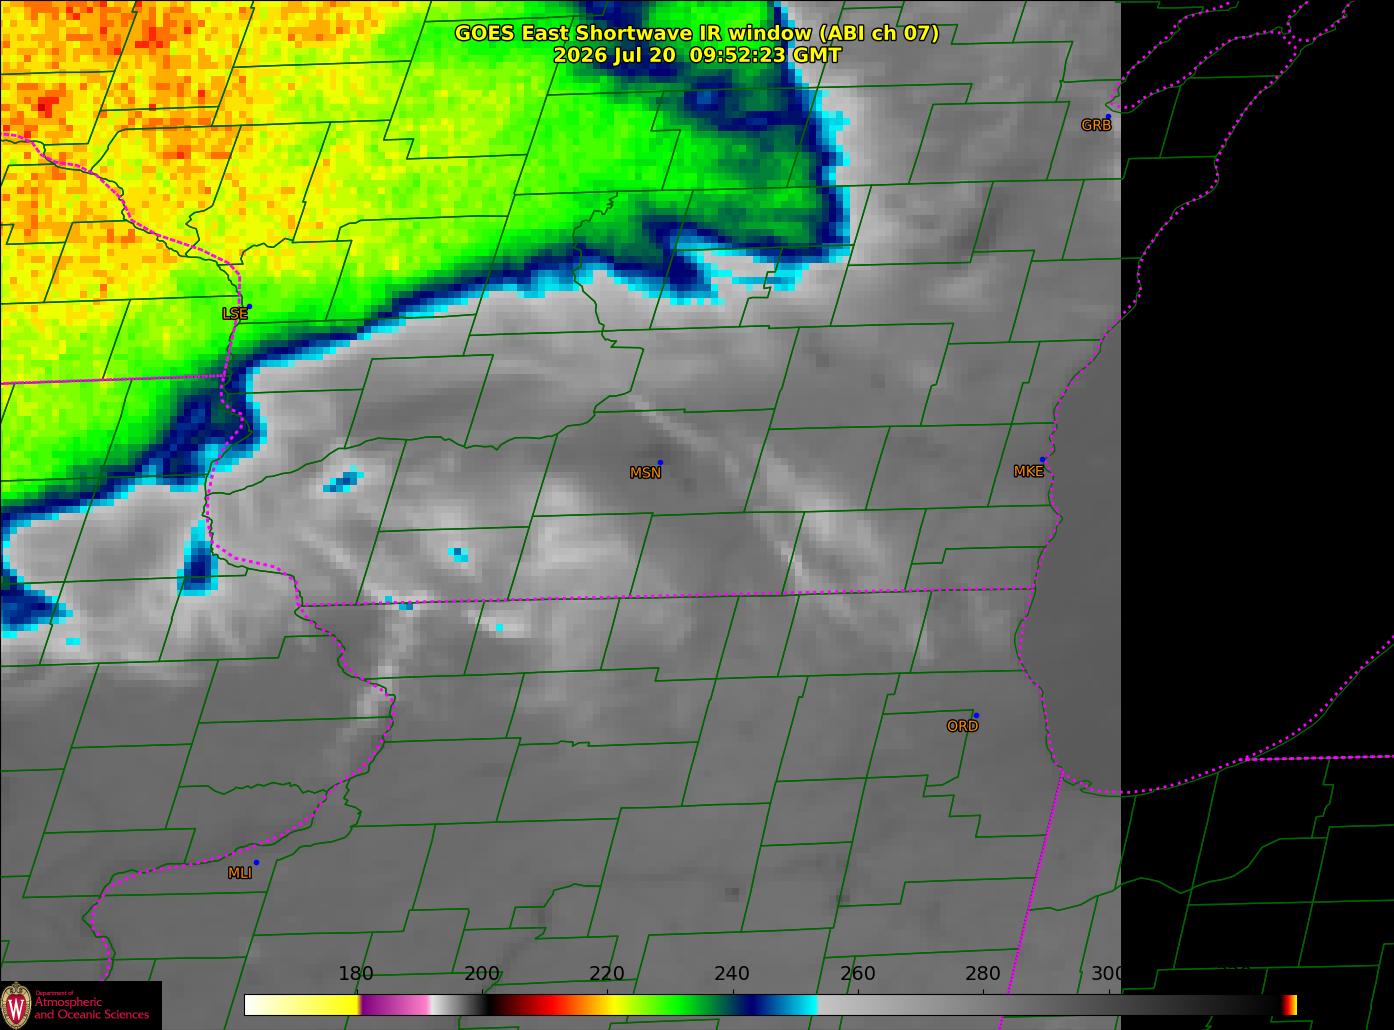This screenshot has width=1394, height=1030.
Task: Click the 280 colorbar scale label
Action: click(x=982, y=974)
